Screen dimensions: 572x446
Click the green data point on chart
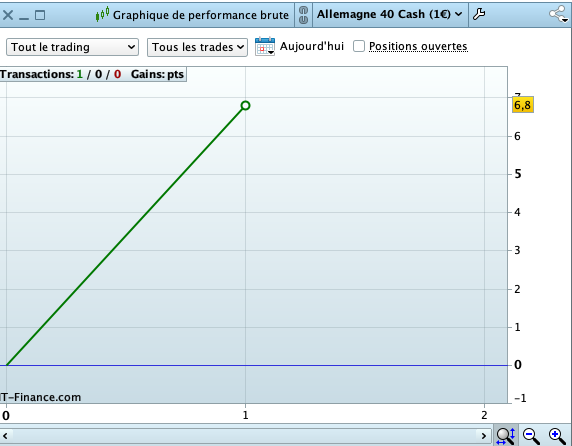[246, 105]
